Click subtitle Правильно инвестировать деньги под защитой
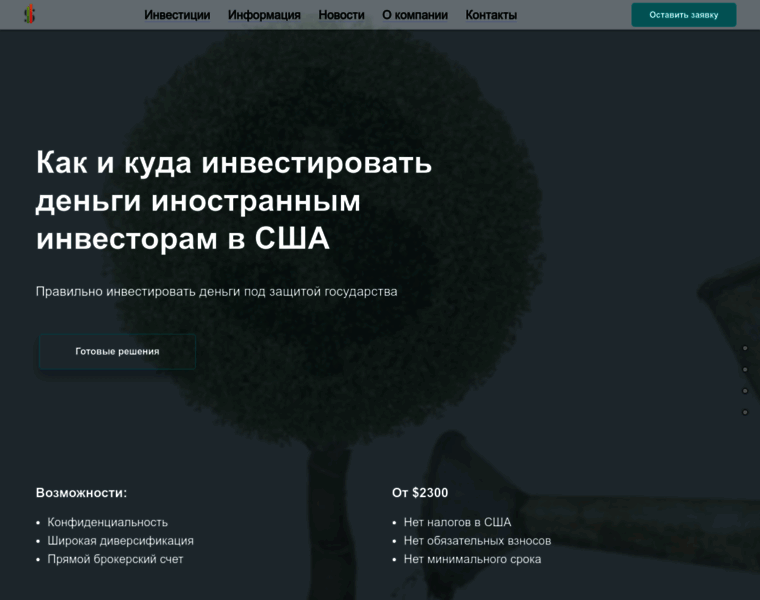The height and width of the screenshot is (600, 760). [x=216, y=291]
